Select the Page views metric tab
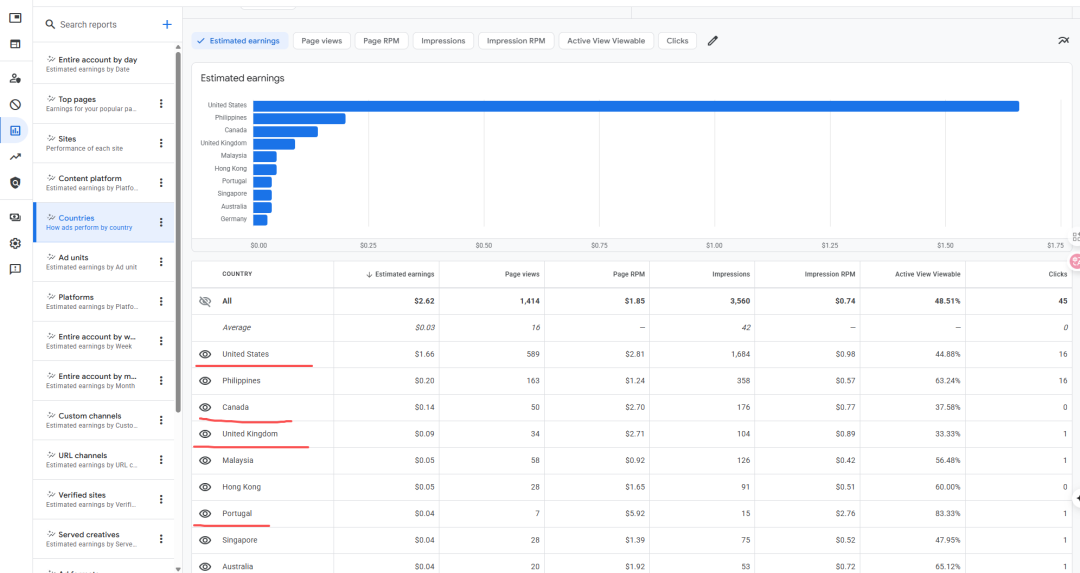Viewport: 1080px width, 573px height. click(x=321, y=41)
